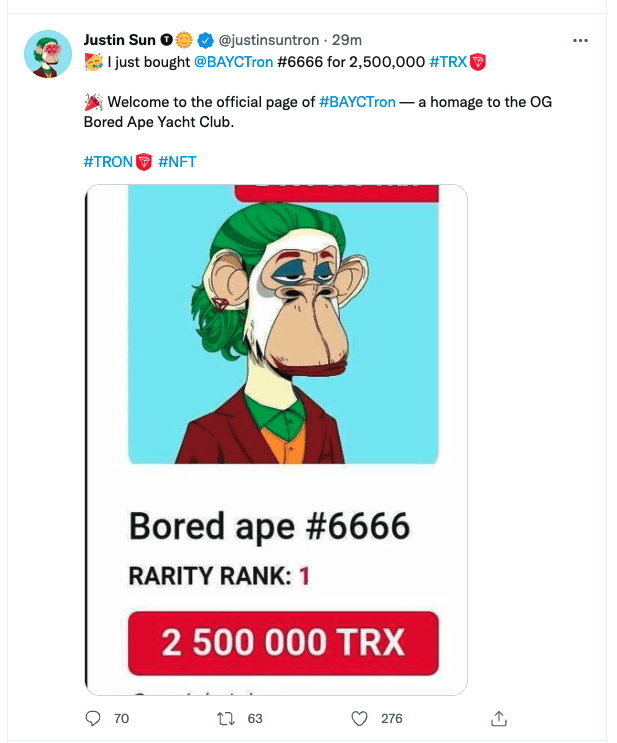Click the black T badge after name
This screenshot has height=743, width=617.
[x=166, y=40]
